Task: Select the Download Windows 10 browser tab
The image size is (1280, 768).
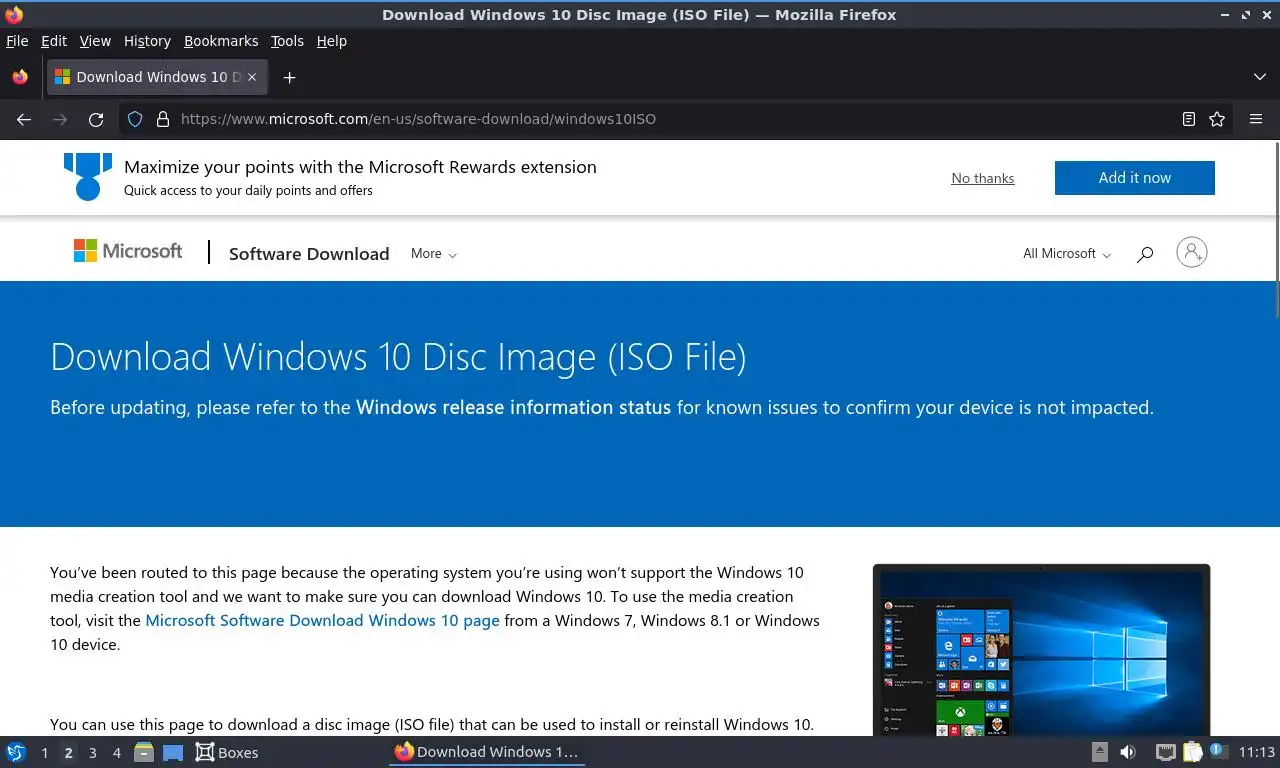Action: click(156, 77)
